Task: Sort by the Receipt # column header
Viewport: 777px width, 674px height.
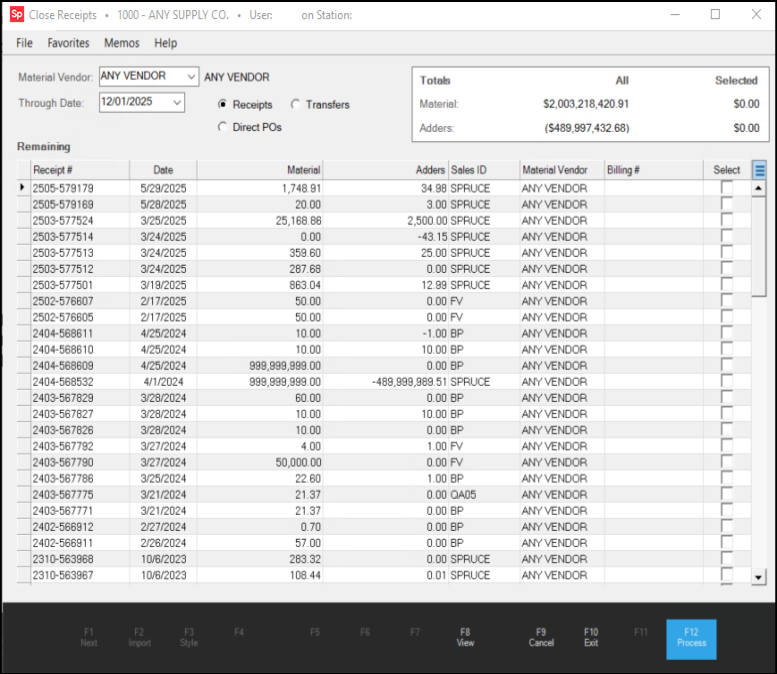Action: pyautogui.click(x=80, y=170)
